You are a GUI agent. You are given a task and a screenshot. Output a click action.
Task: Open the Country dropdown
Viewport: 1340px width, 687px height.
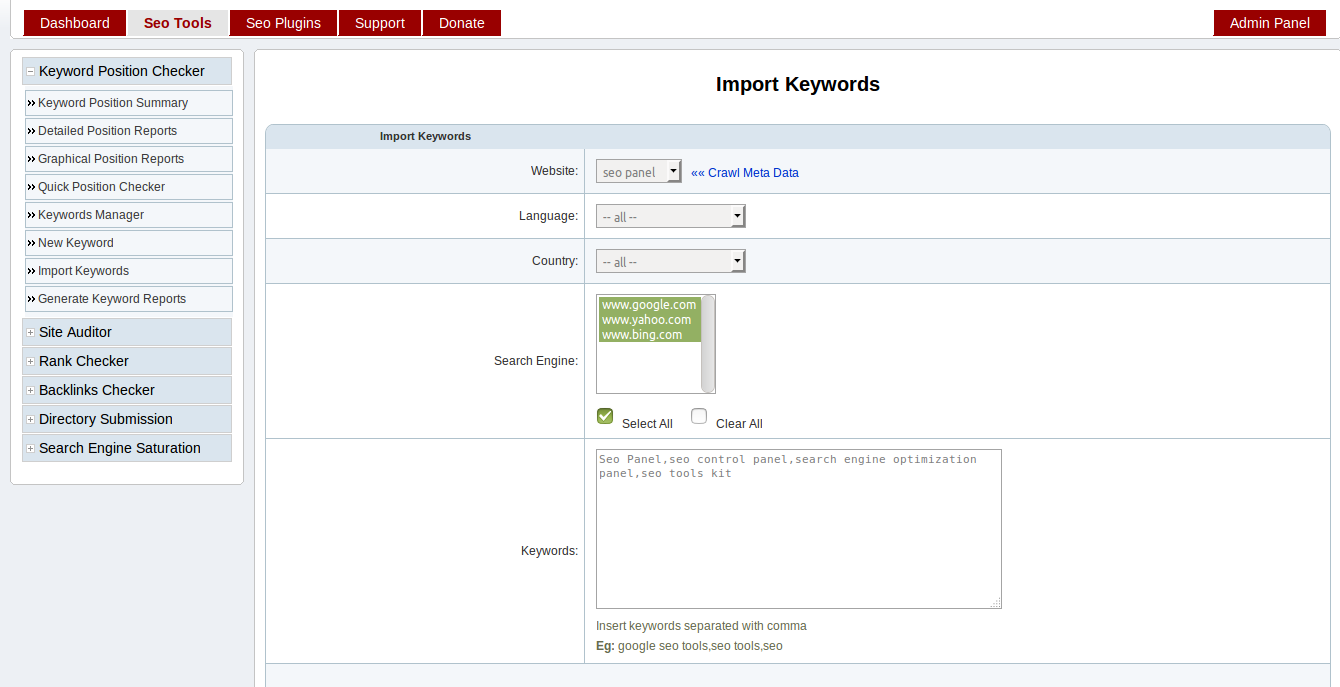coord(671,262)
